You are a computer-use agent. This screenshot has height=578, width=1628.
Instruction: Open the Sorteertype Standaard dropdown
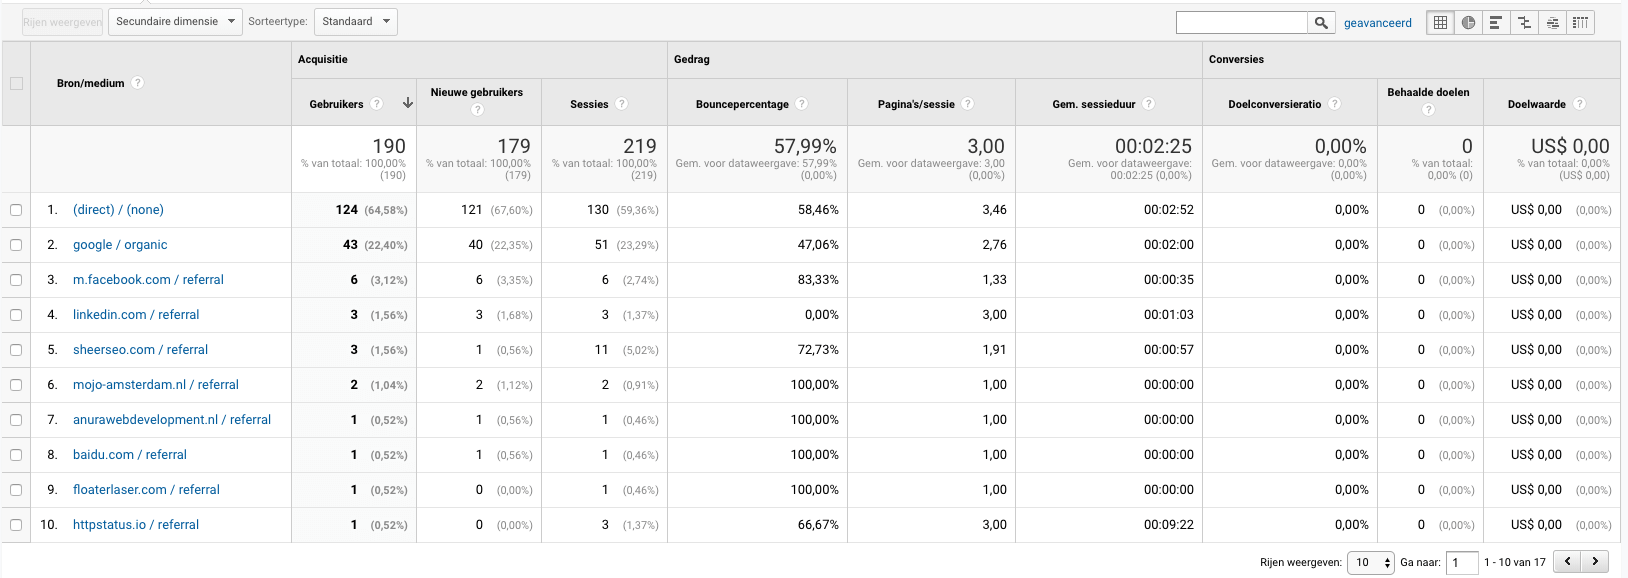pos(355,22)
